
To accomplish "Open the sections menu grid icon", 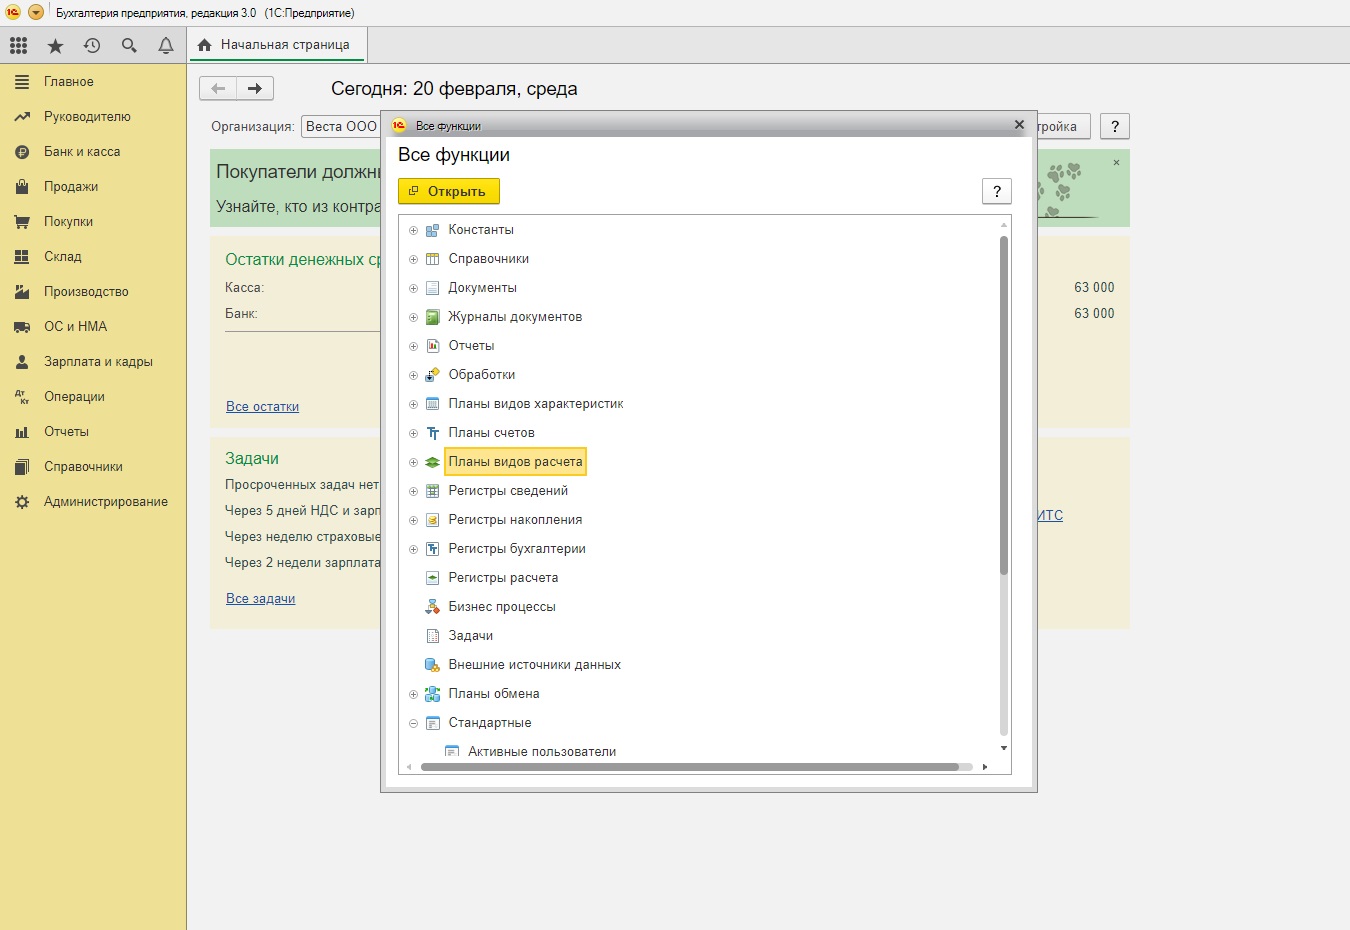I will pos(19,45).
